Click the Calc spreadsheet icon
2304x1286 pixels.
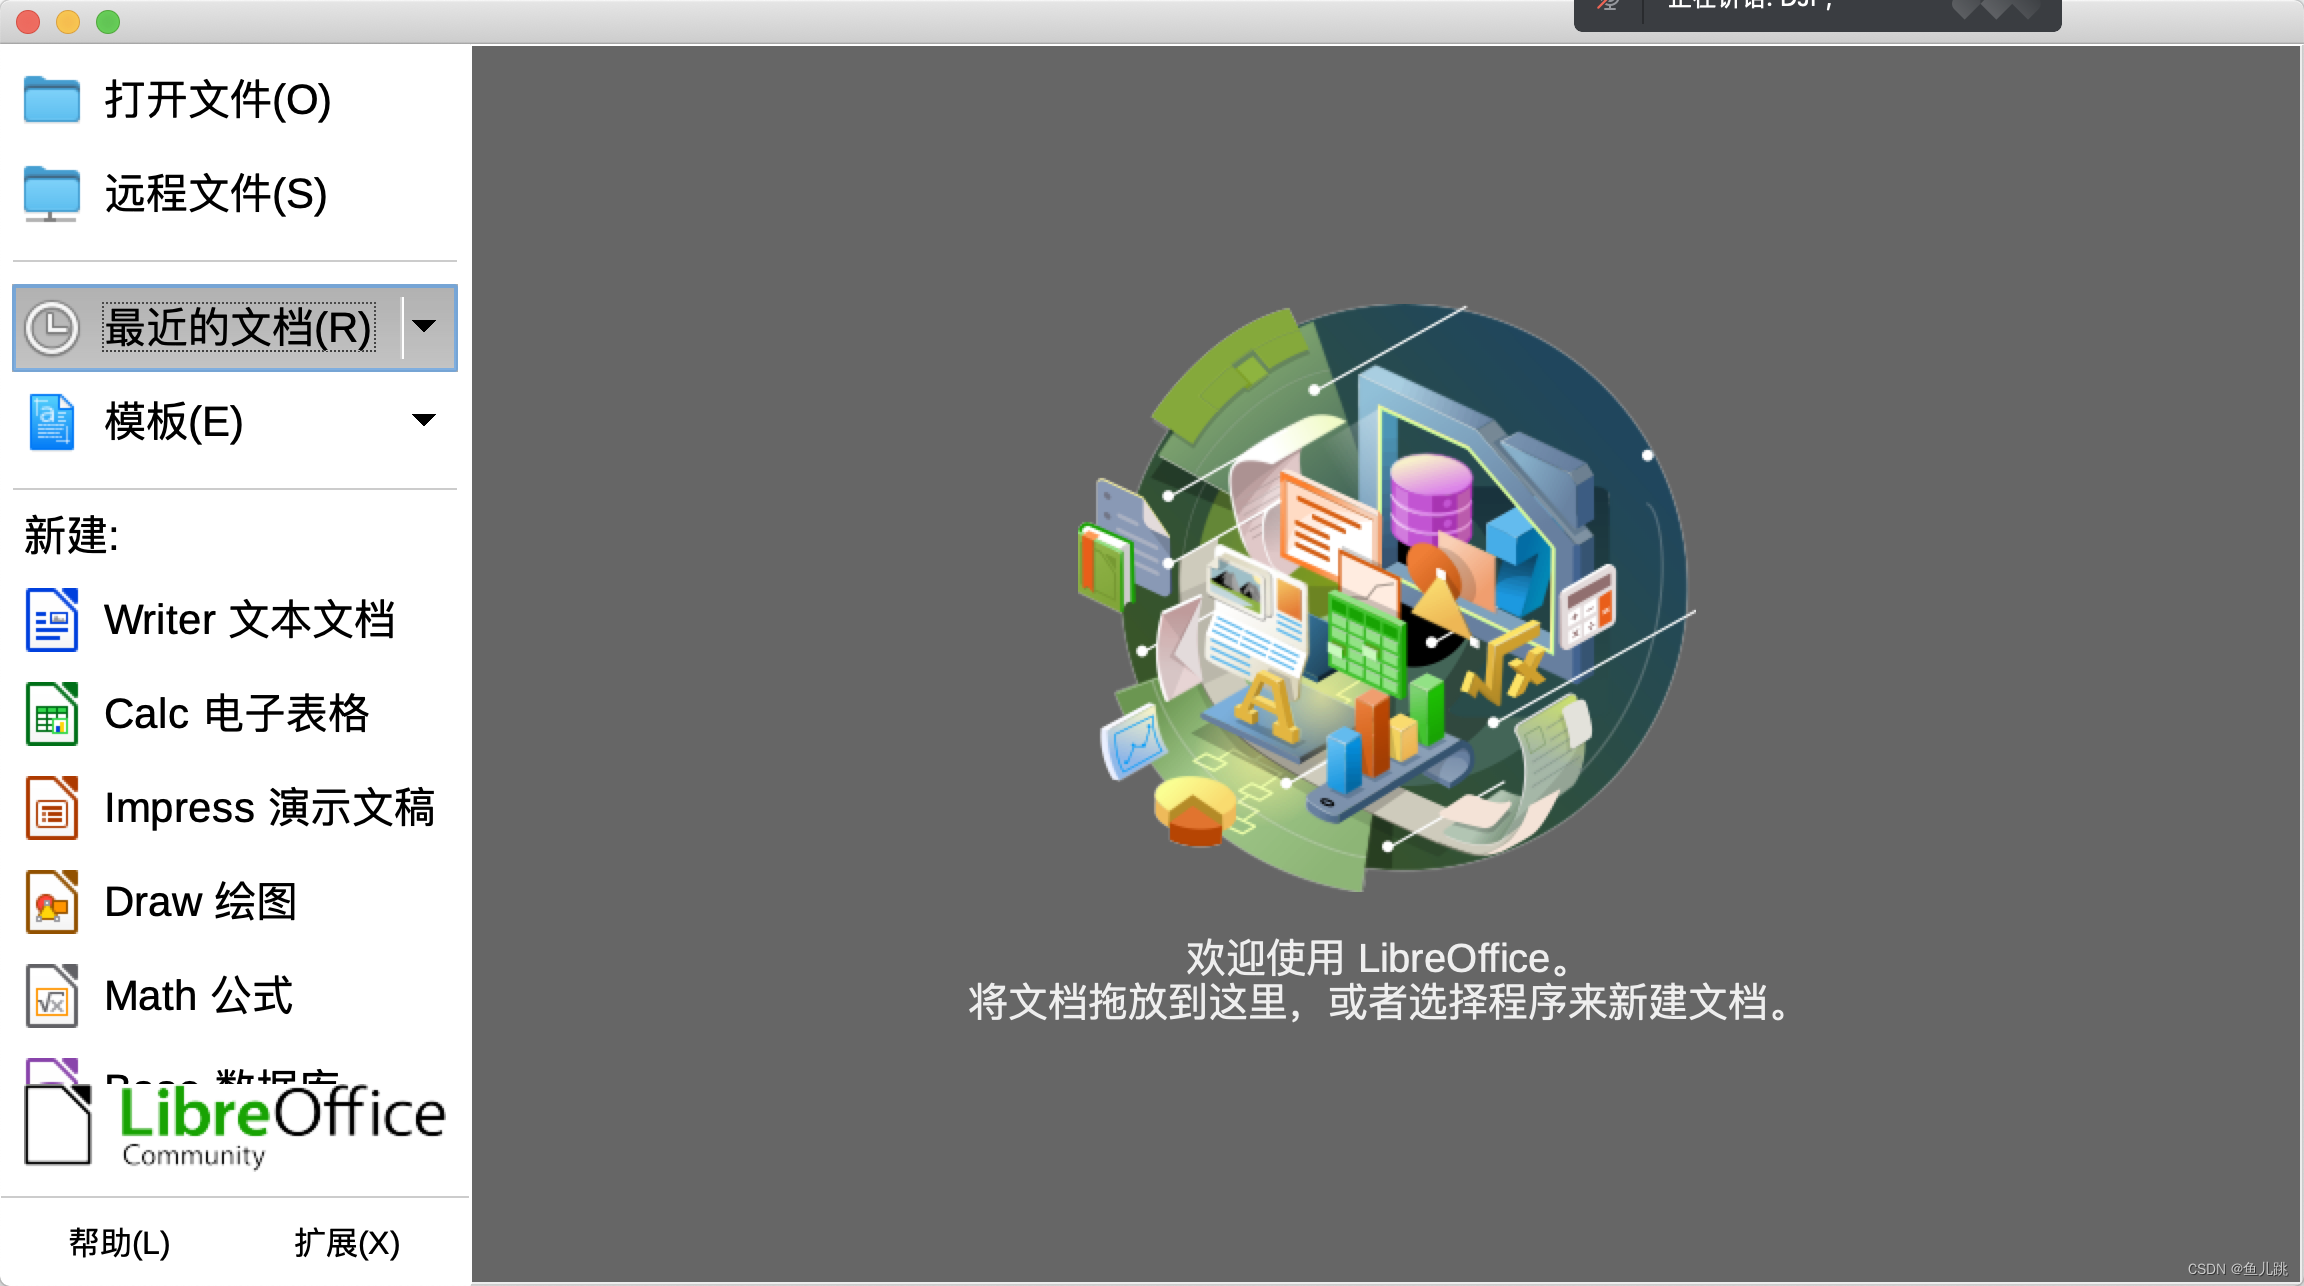[x=51, y=714]
